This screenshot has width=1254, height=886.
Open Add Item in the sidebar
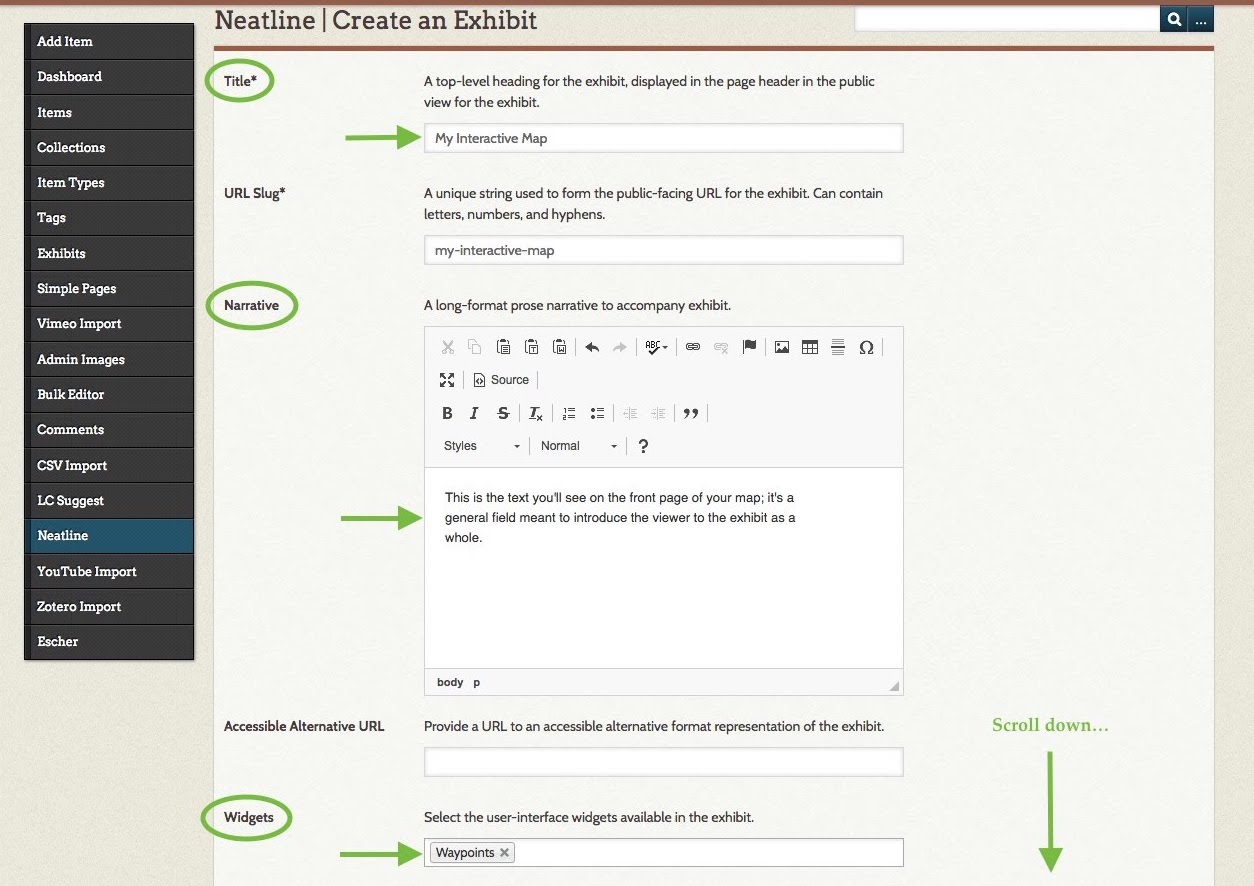pos(109,42)
